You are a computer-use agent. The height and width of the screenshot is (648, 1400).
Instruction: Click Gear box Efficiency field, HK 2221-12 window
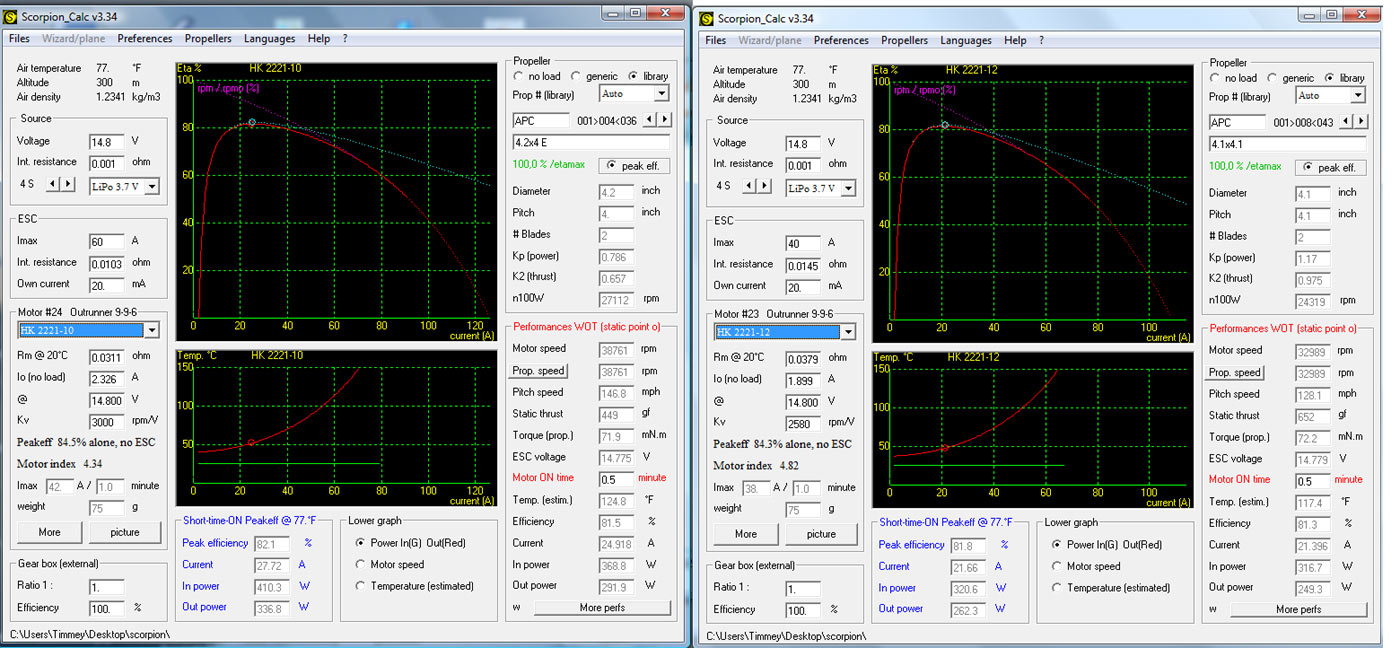click(x=803, y=609)
